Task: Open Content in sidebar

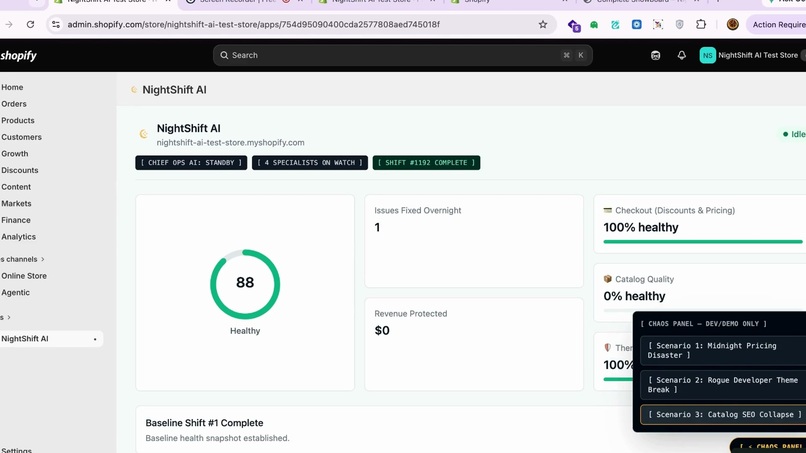Action: pyautogui.click(x=16, y=187)
